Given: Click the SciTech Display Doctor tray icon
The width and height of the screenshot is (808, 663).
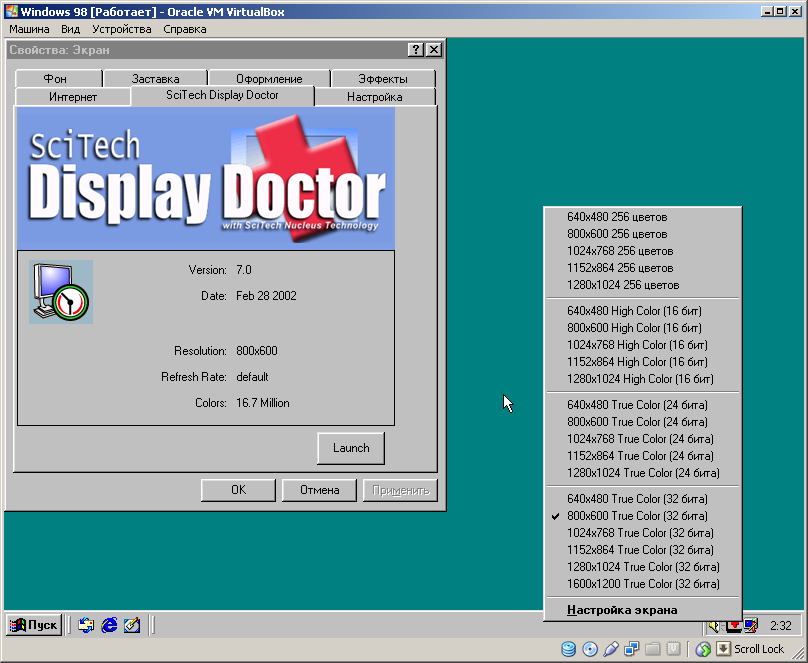Looking at the screenshot, I should (x=734, y=626).
